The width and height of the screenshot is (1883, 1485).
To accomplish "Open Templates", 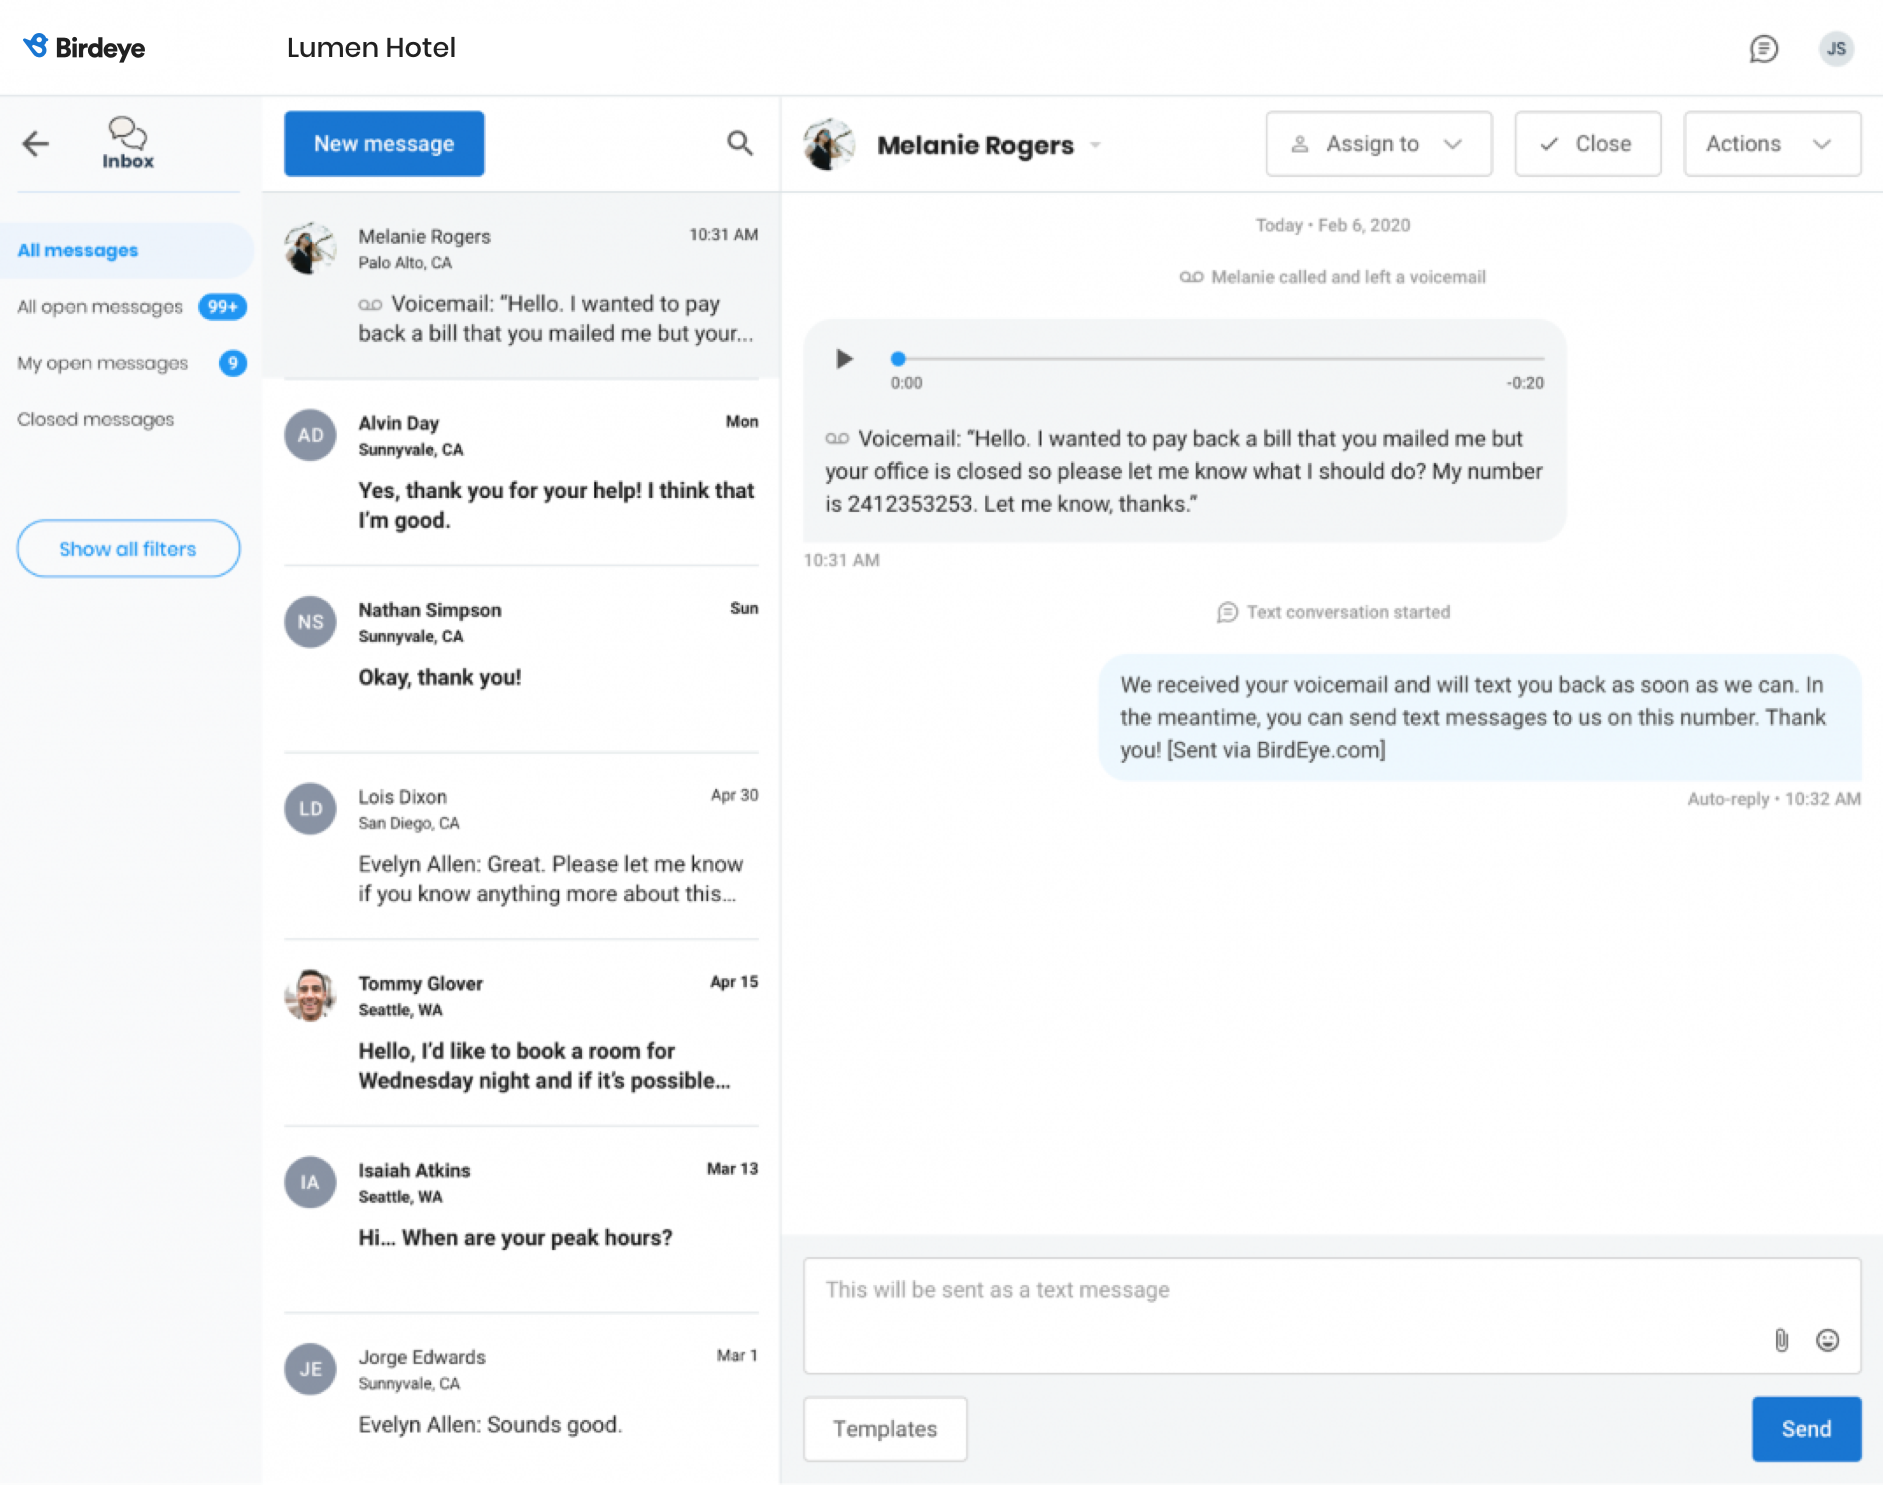I will point(884,1428).
